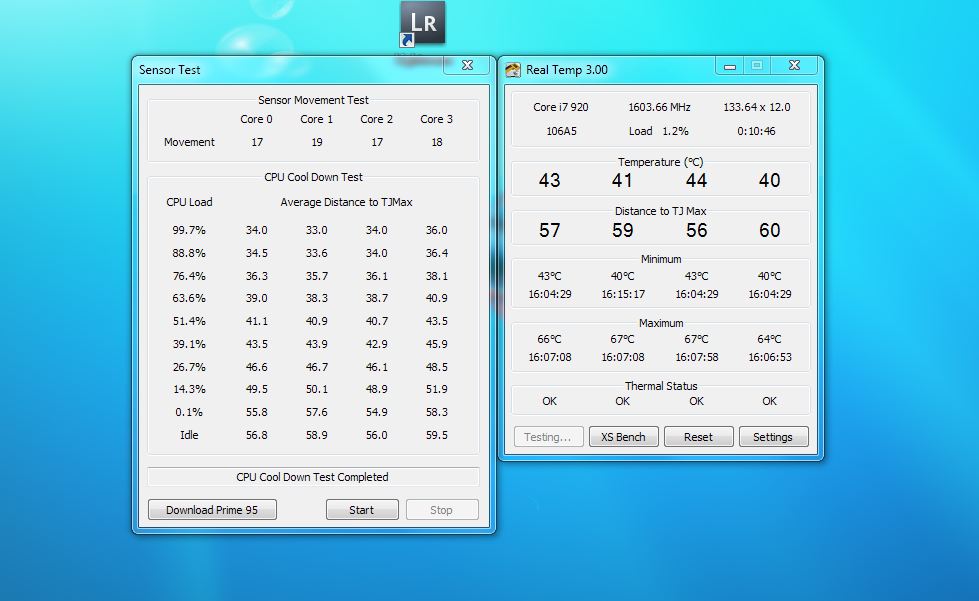Click the maximum timestamp '16:07:58'
This screenshot has height=601, width=979.
tap(697, 357)
